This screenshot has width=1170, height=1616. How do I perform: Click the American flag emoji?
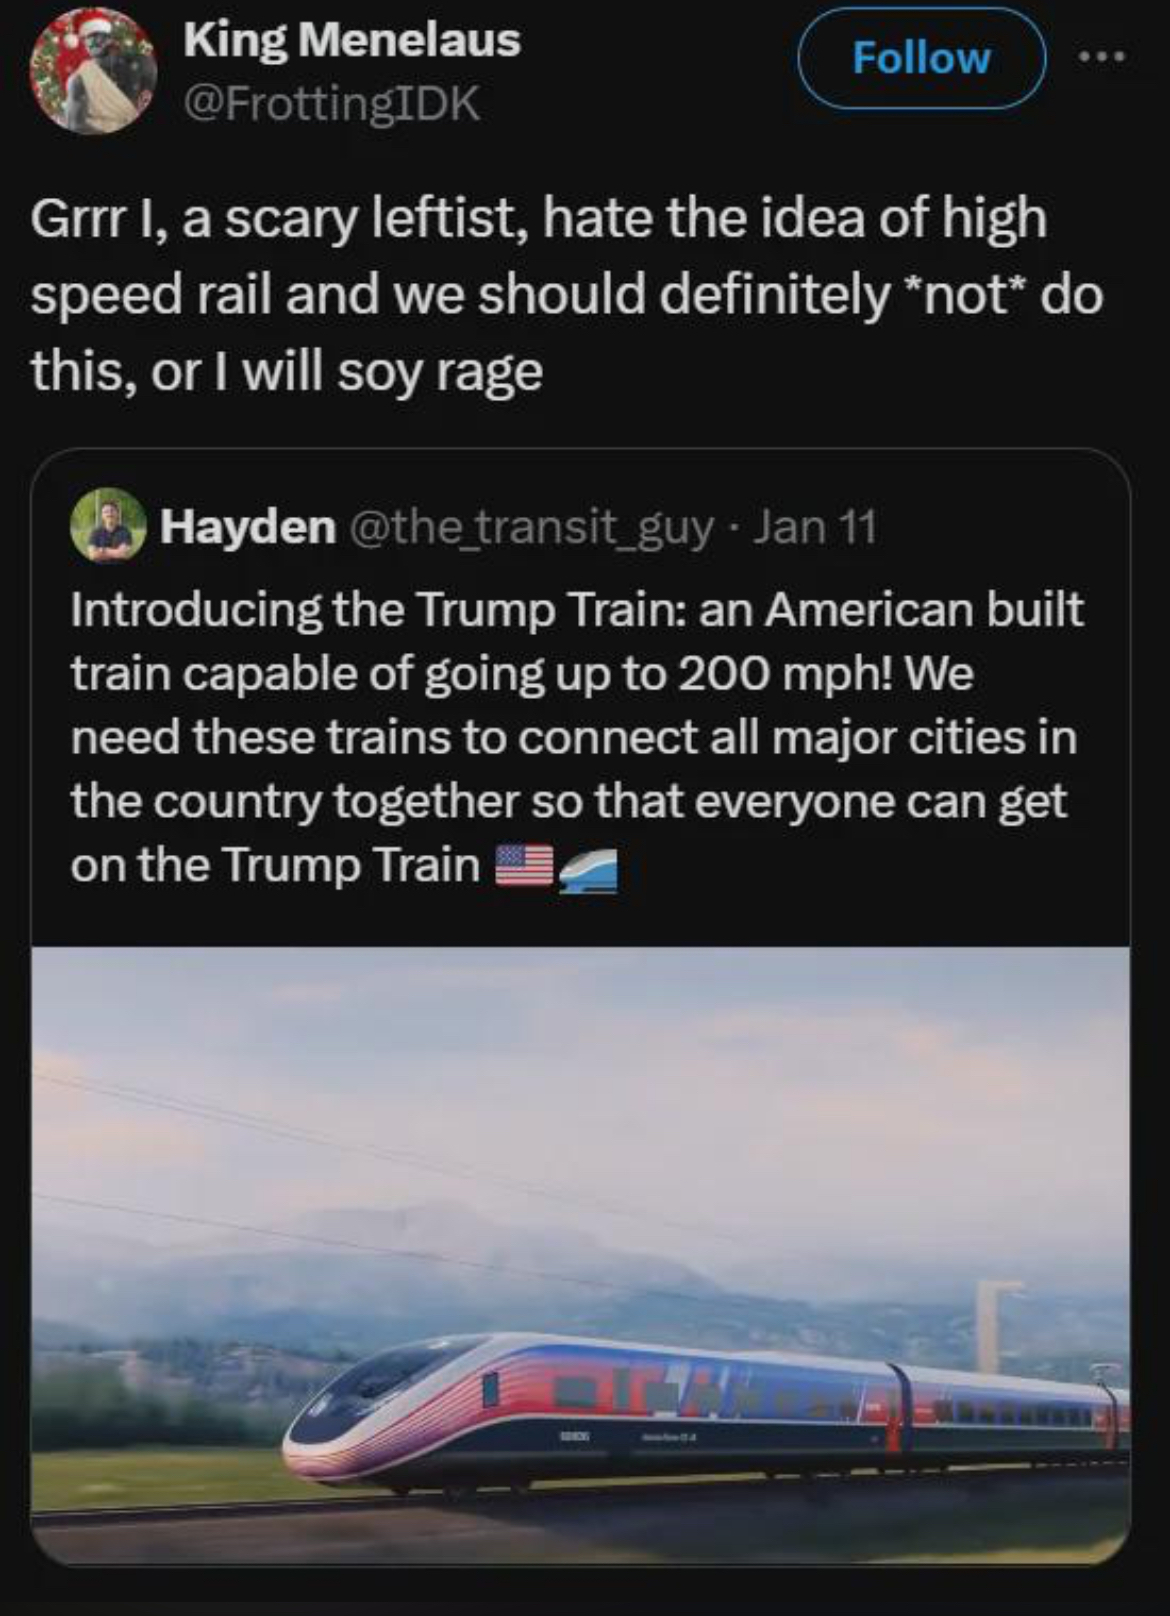[524, 865]
